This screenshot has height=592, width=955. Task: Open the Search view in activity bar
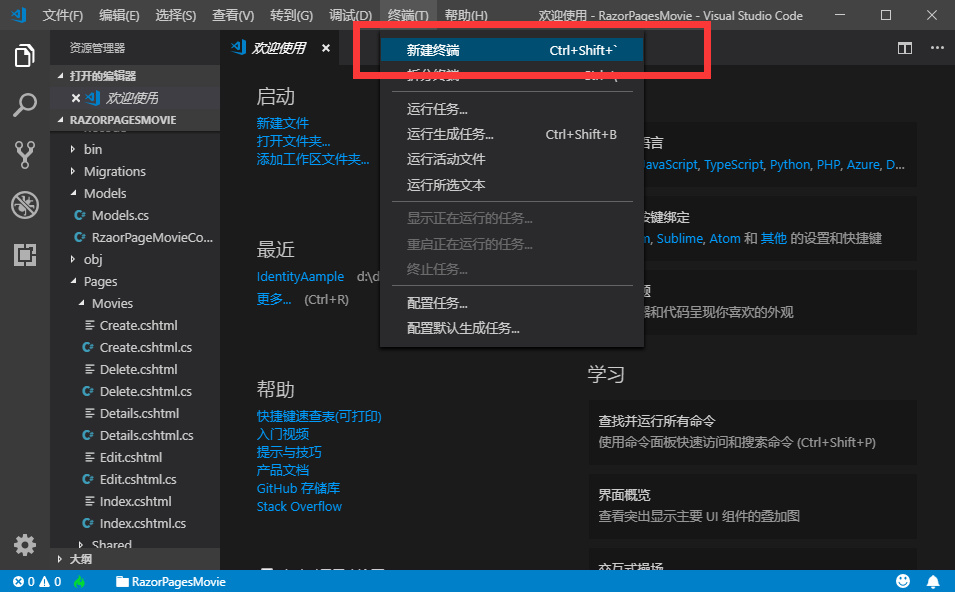(24, 105)
